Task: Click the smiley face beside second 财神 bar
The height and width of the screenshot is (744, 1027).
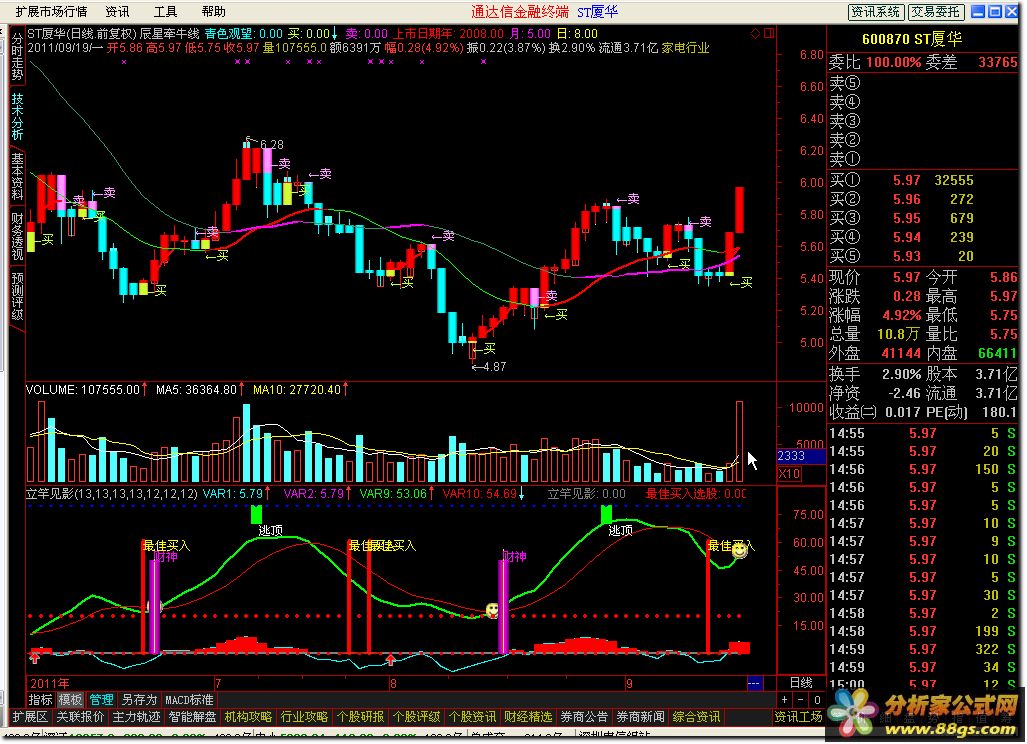Action: coord(492,610)
